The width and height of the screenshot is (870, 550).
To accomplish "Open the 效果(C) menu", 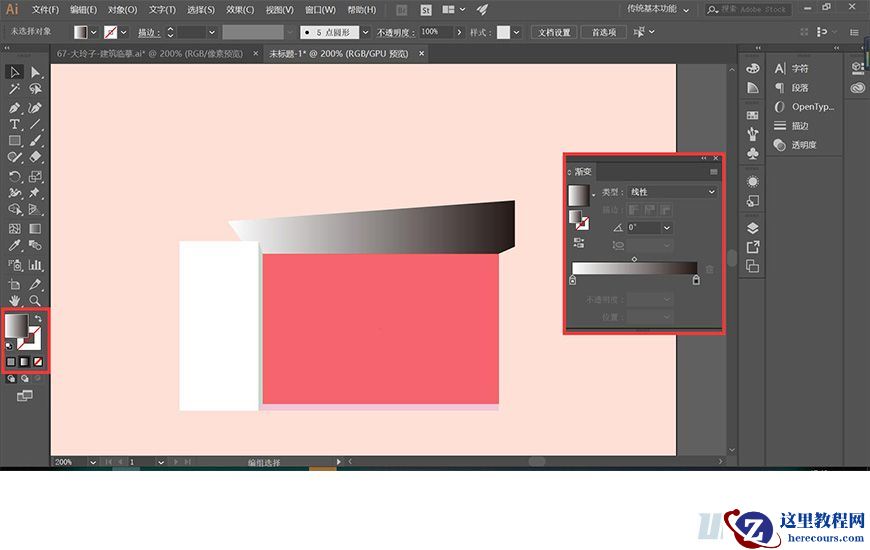I will (240, 9).
